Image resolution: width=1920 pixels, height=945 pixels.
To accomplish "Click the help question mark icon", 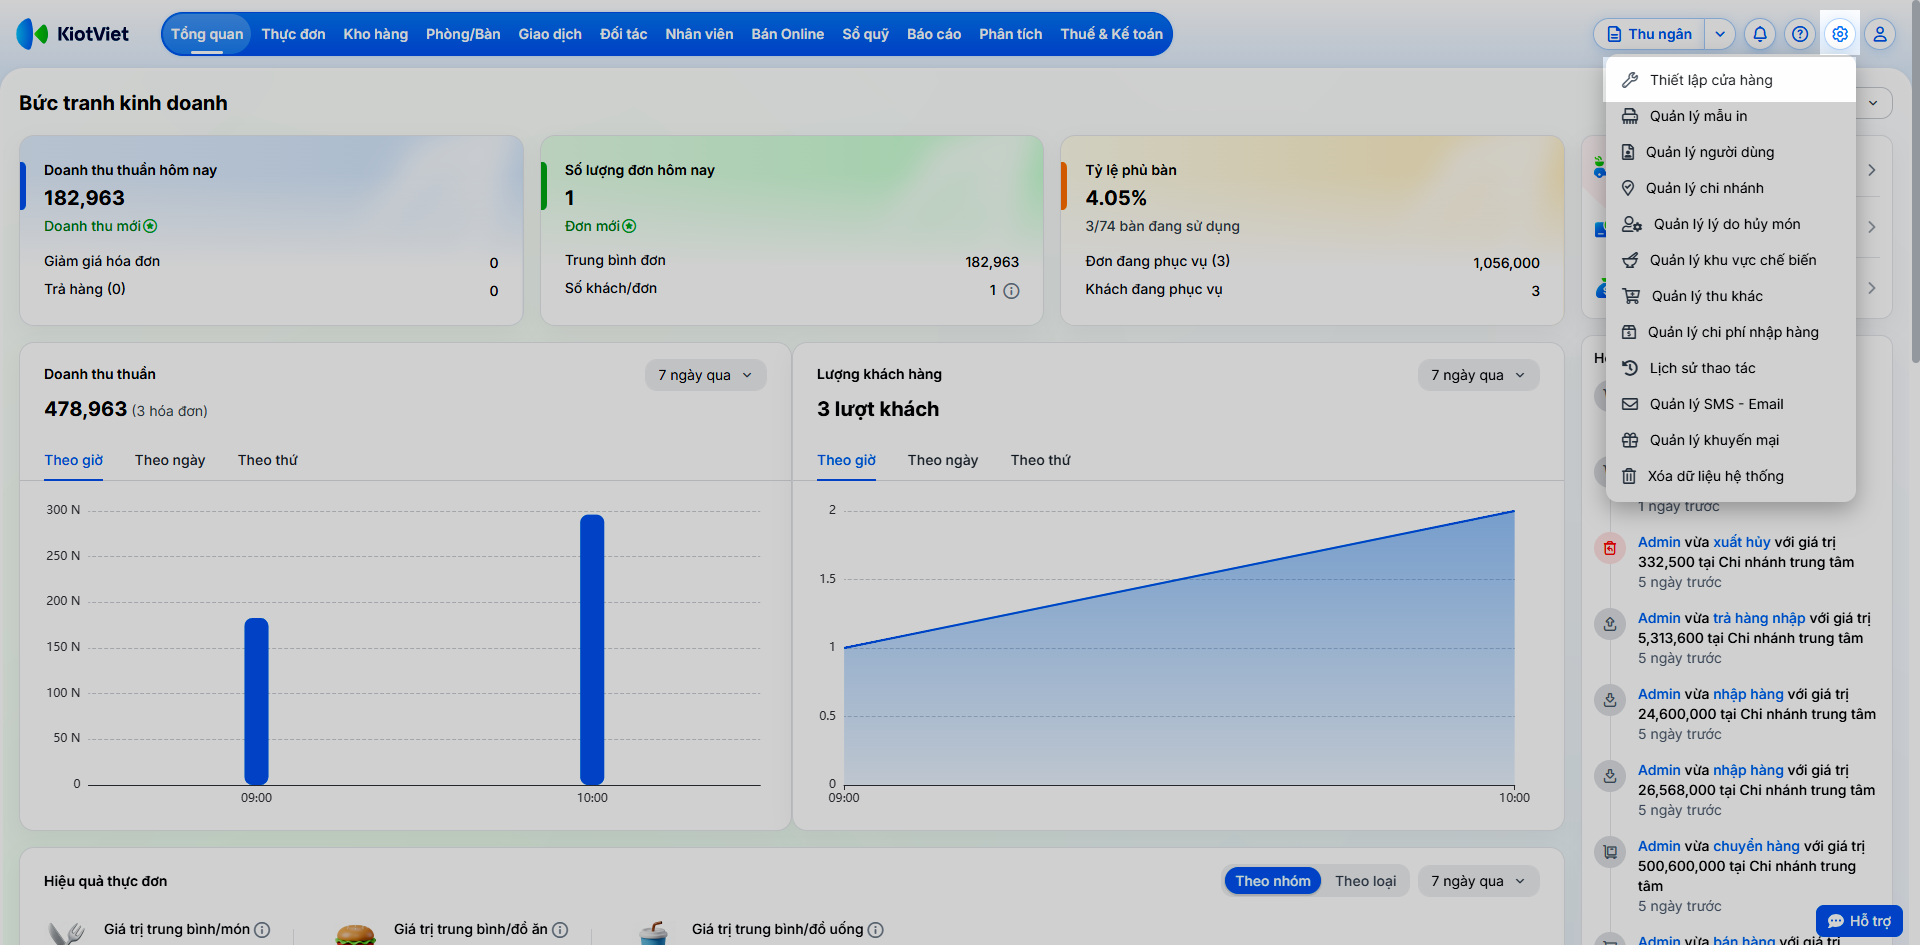I will 1800,34.
